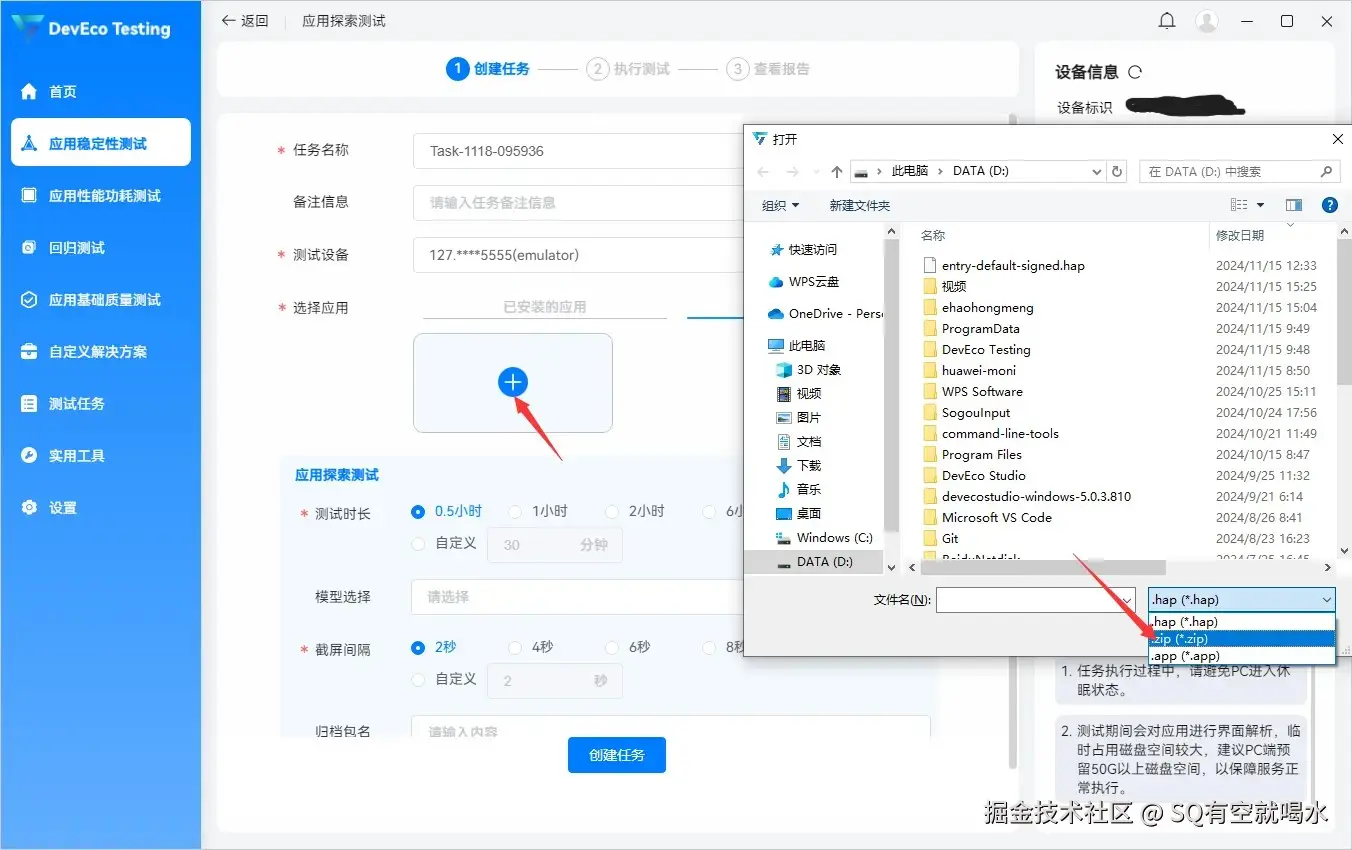Select 应用稳定性测试 in the sidebar
The width and height of the screenshot is (1352, 850).
pyautogui.click(x=100, y=143)
